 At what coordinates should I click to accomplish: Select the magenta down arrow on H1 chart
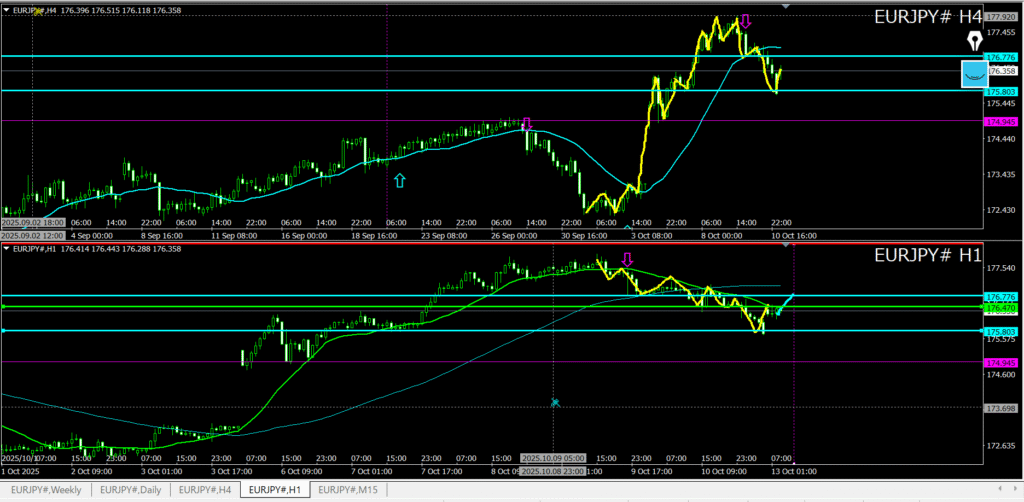pos(627,260)
